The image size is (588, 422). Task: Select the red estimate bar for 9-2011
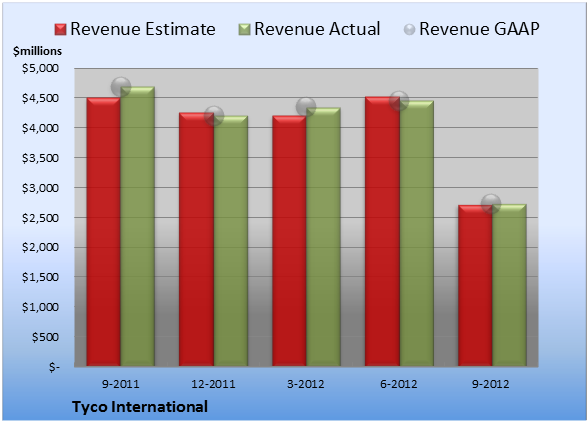point(104,231)
